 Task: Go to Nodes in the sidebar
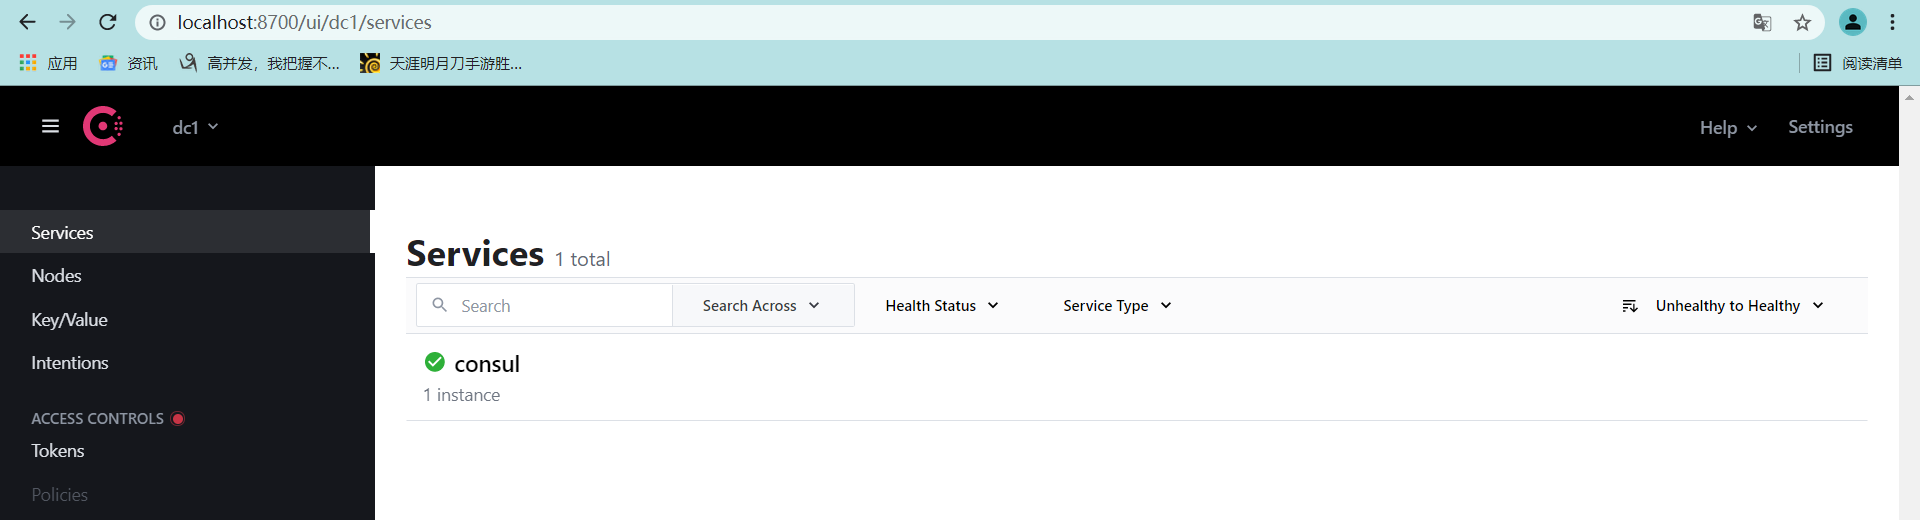[56, 276]
